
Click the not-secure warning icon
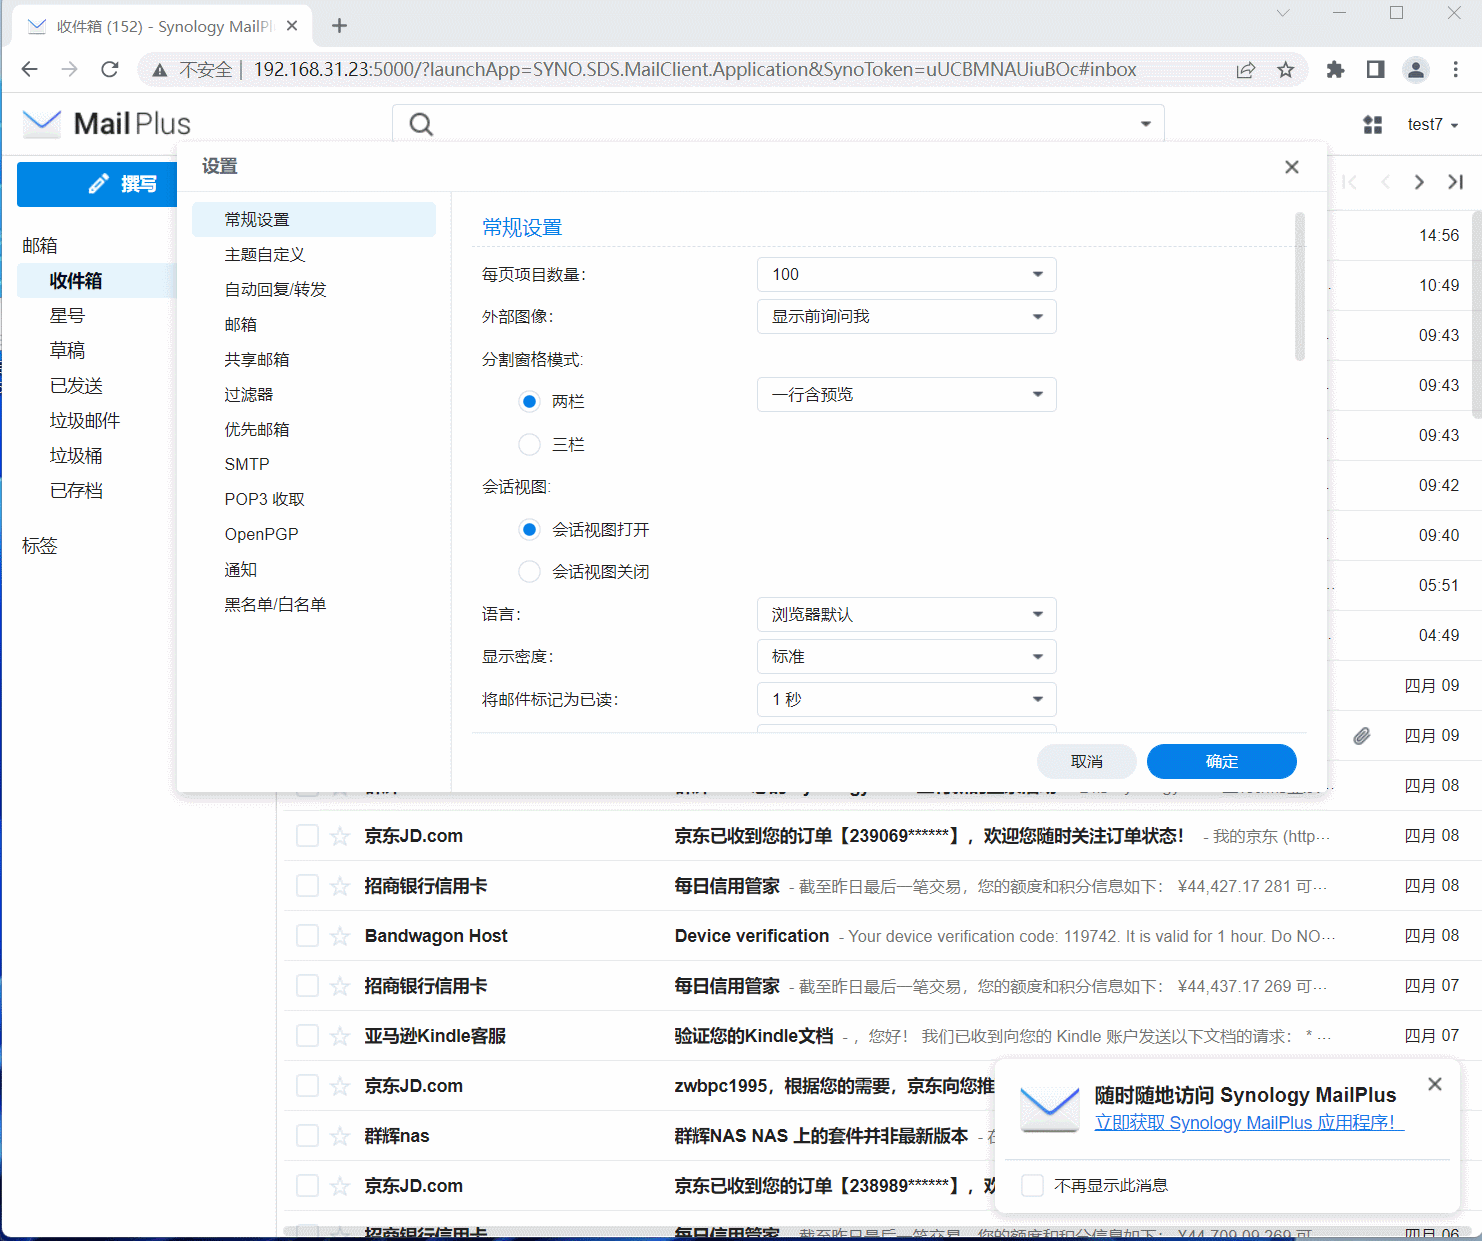point(159,70)
